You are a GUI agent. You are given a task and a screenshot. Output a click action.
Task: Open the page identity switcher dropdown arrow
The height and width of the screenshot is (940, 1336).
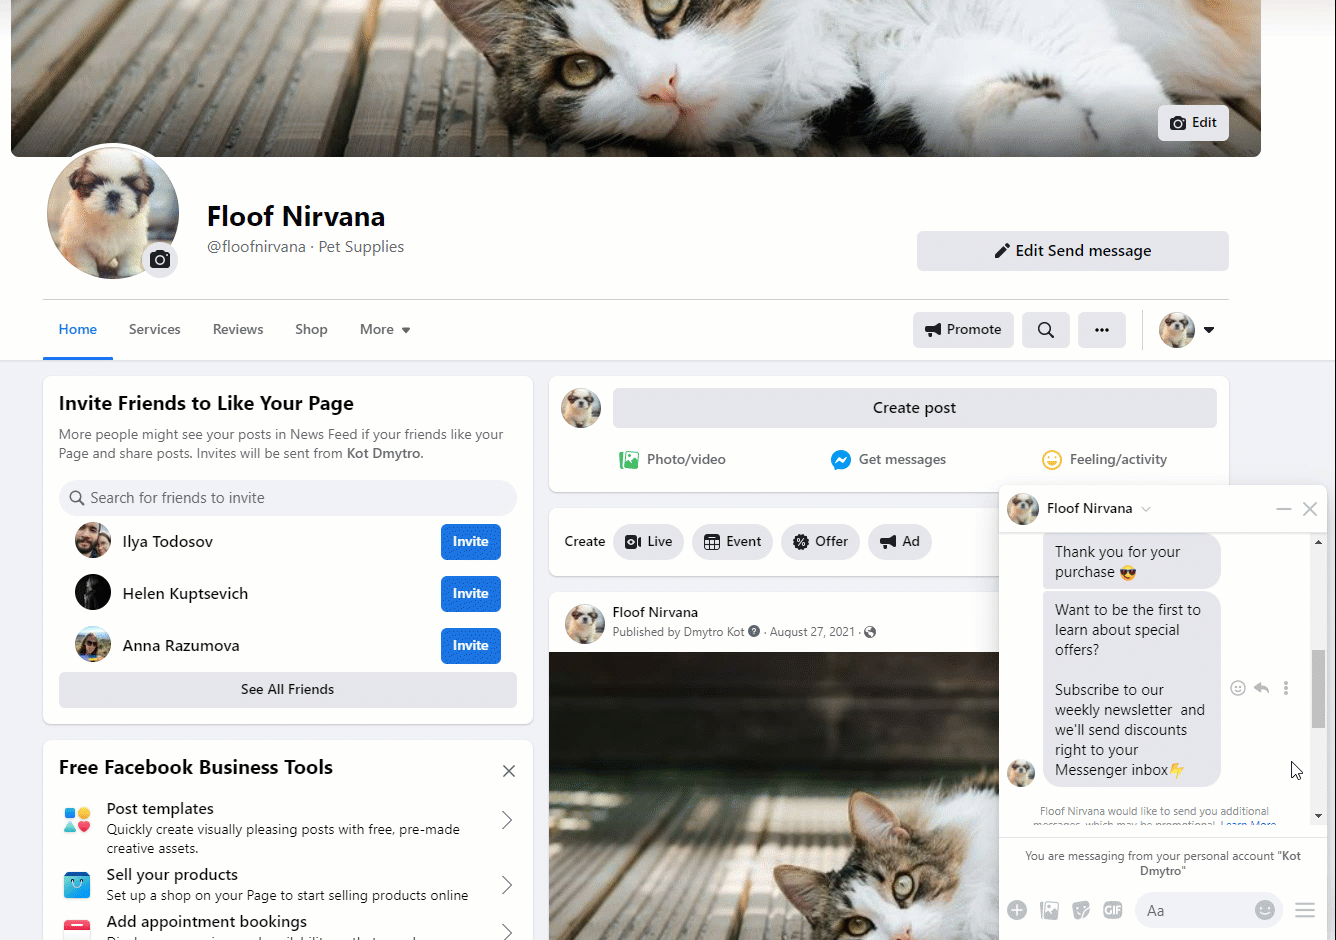click(1209, 330)
